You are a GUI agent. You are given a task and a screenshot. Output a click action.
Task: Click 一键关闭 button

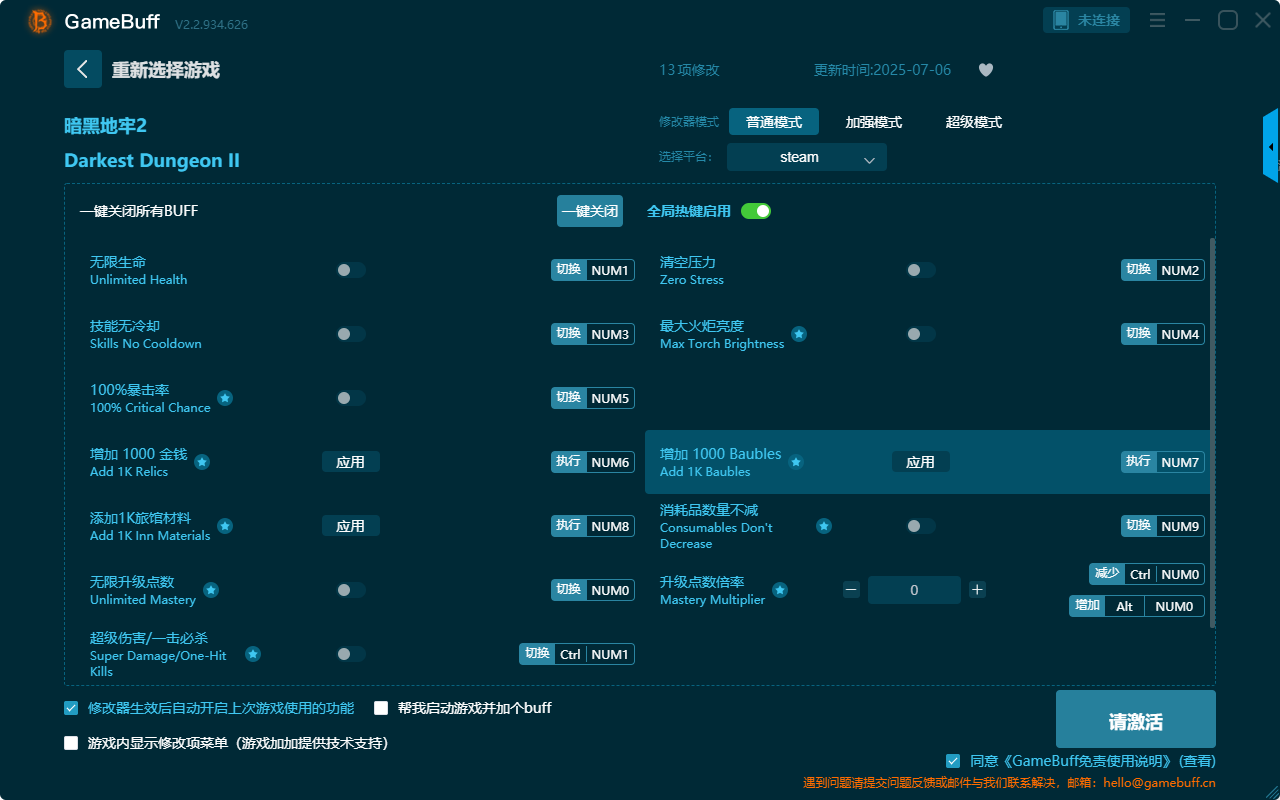click(590, 211)
